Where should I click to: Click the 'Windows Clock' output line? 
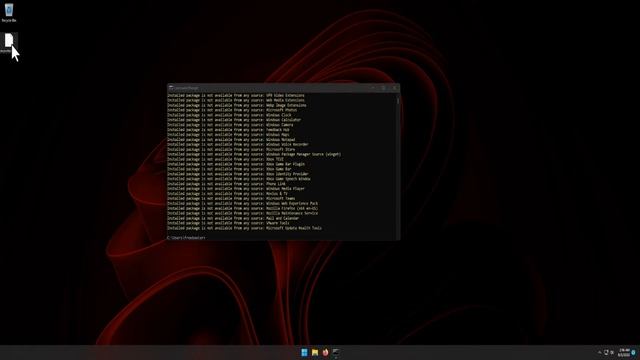[229, 115]
